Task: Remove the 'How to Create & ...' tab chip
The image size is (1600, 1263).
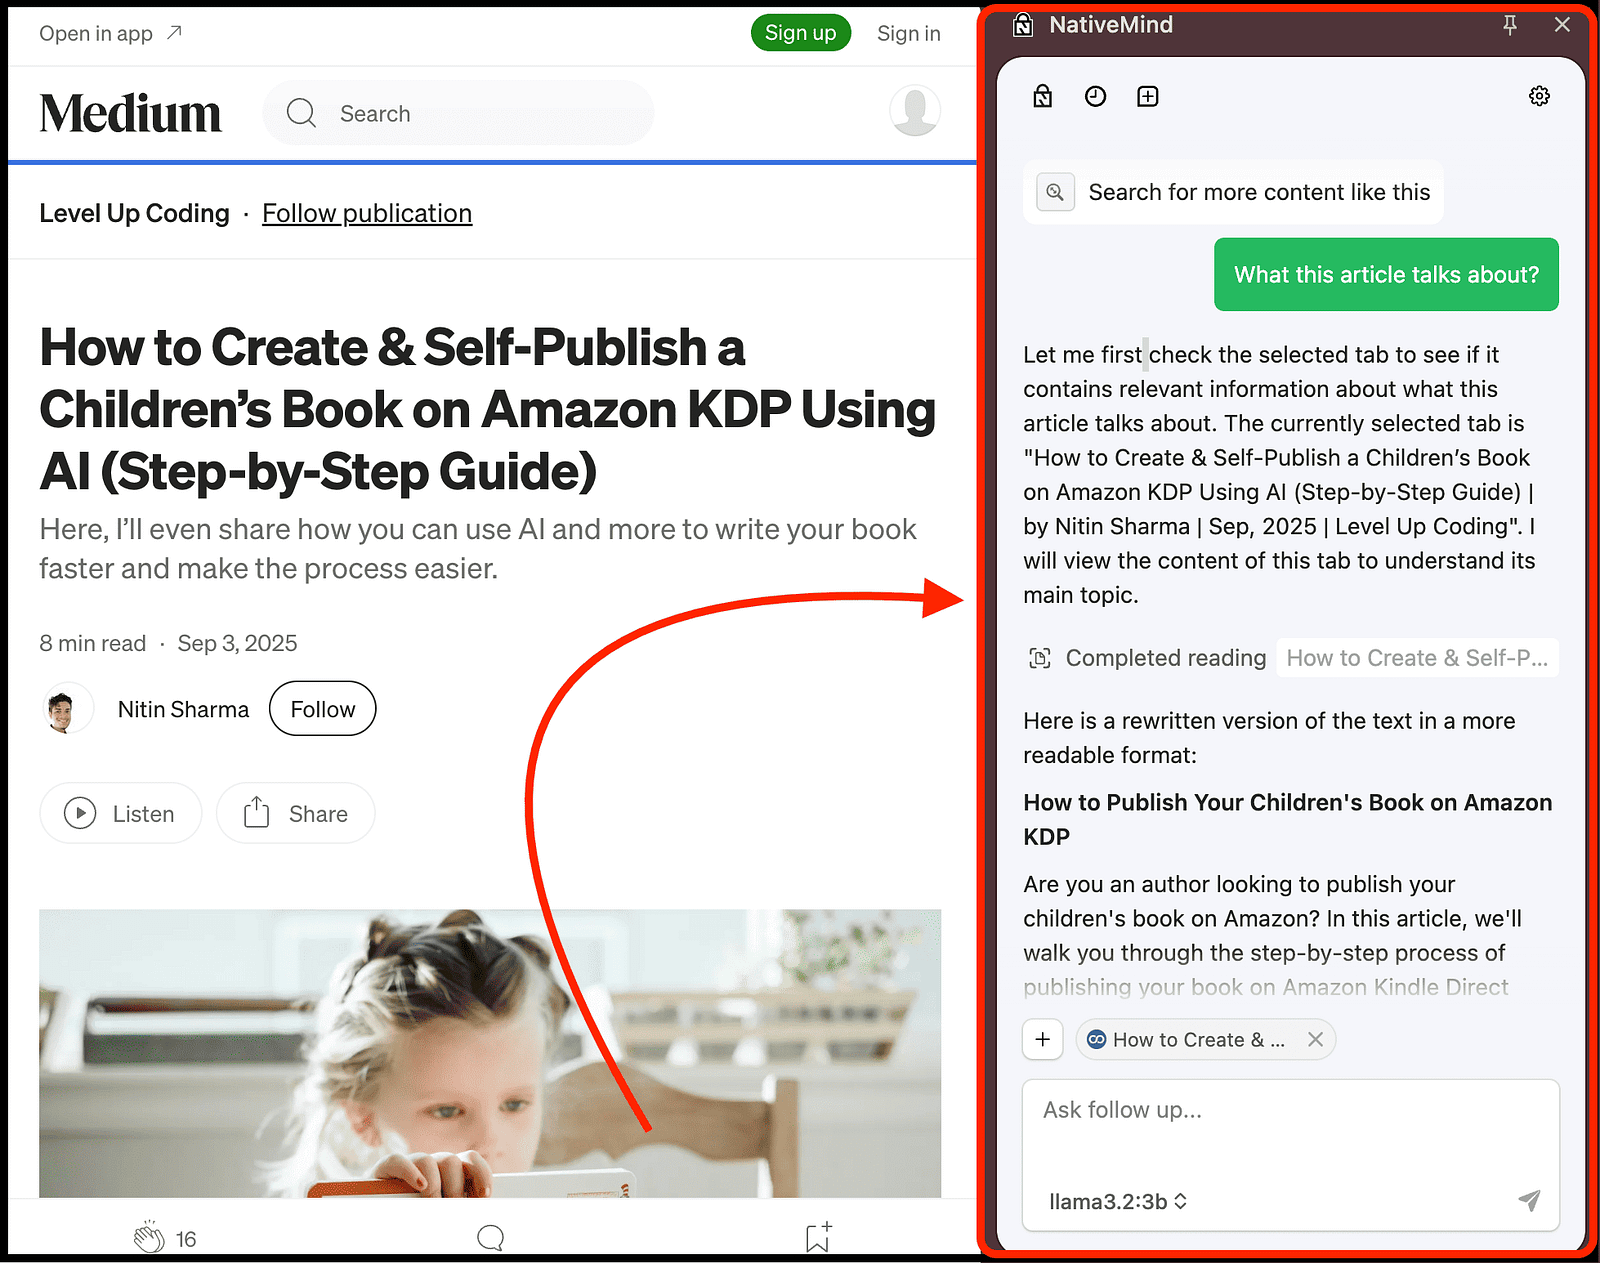Action: (x=1316, y=1040)
